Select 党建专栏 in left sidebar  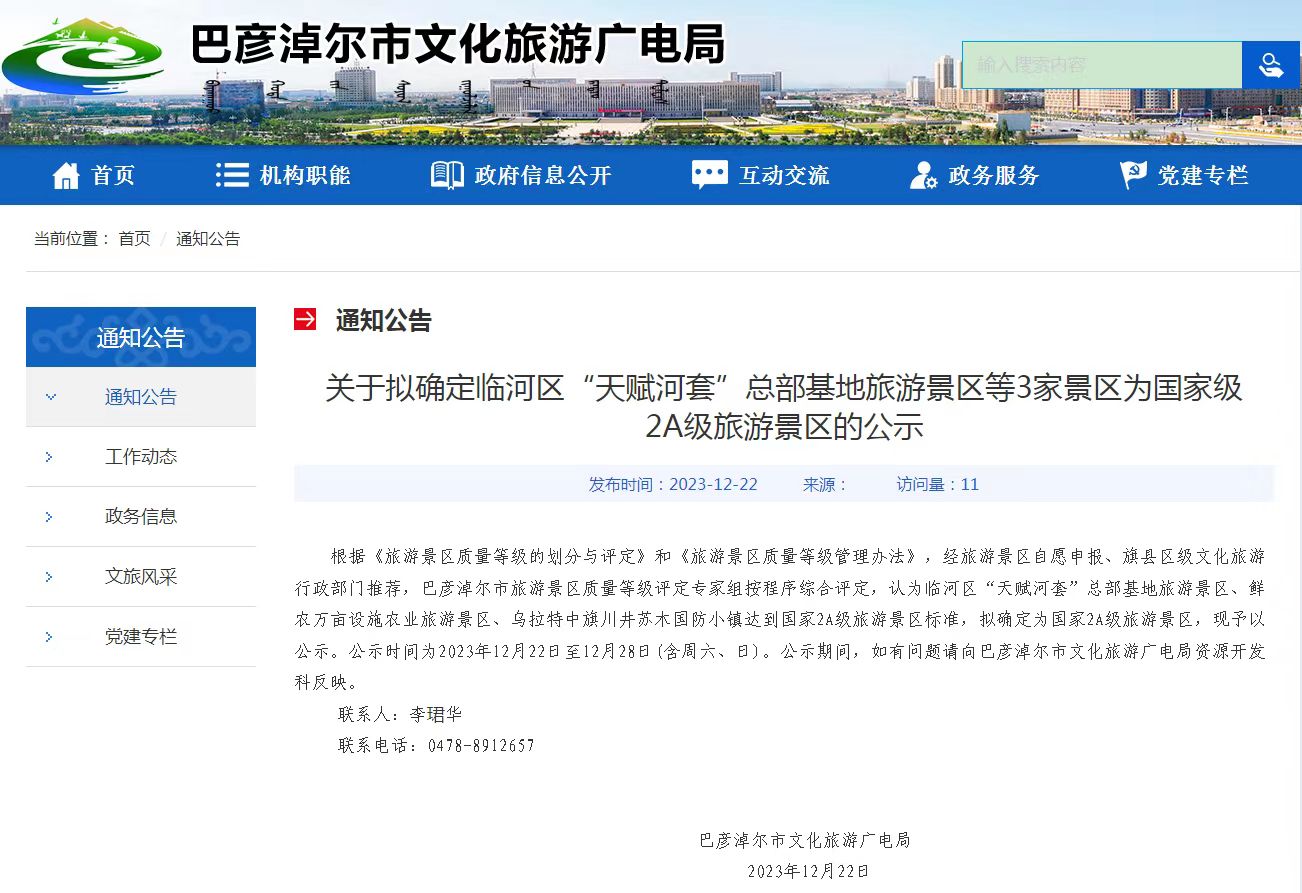(x=141, y=637)
